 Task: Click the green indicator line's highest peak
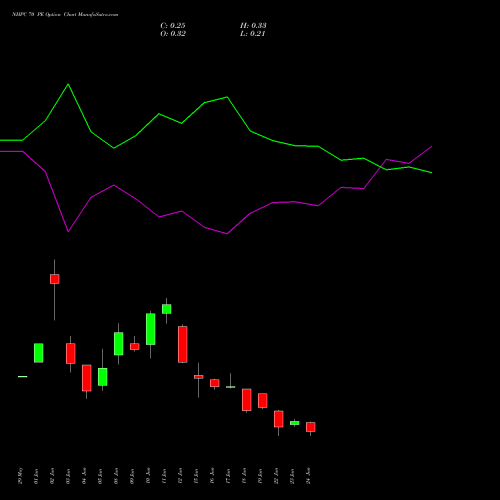tap(68, 84)
